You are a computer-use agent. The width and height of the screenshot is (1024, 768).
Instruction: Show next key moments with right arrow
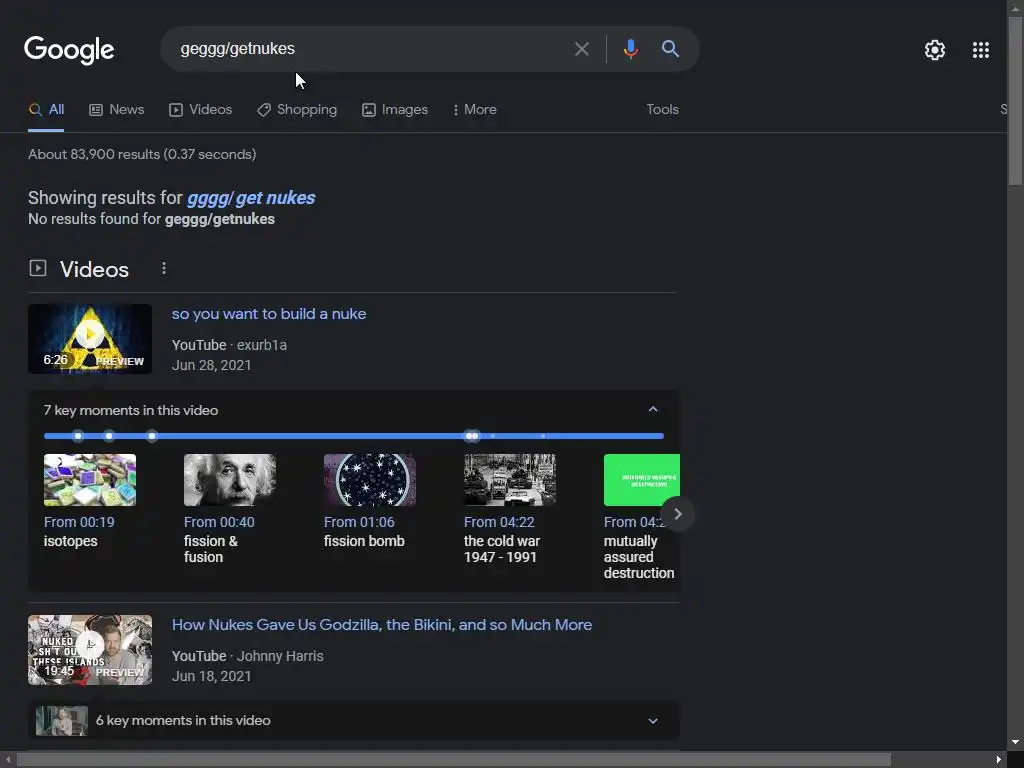pos(678,514)
